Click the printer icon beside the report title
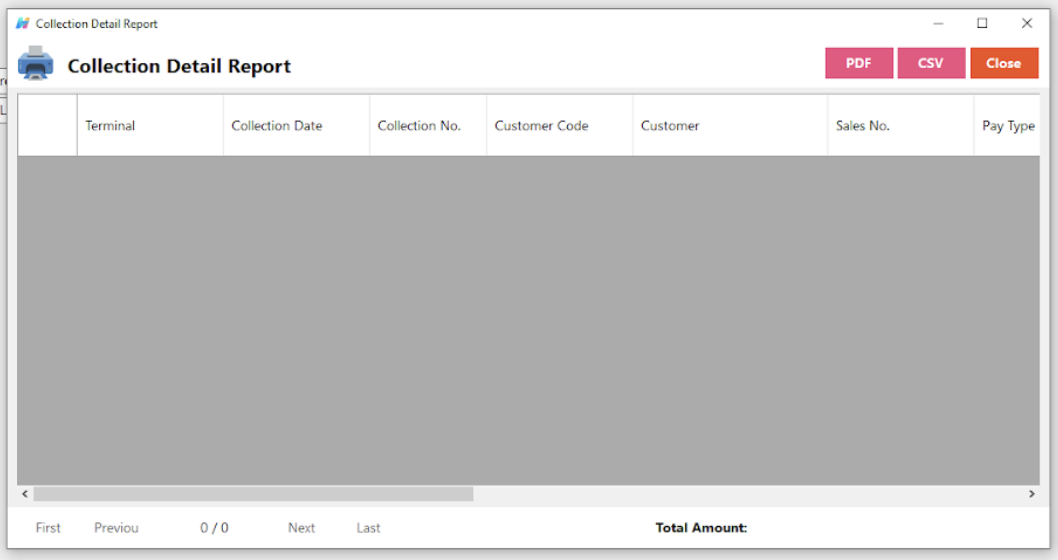 click(x=35, y=63)
